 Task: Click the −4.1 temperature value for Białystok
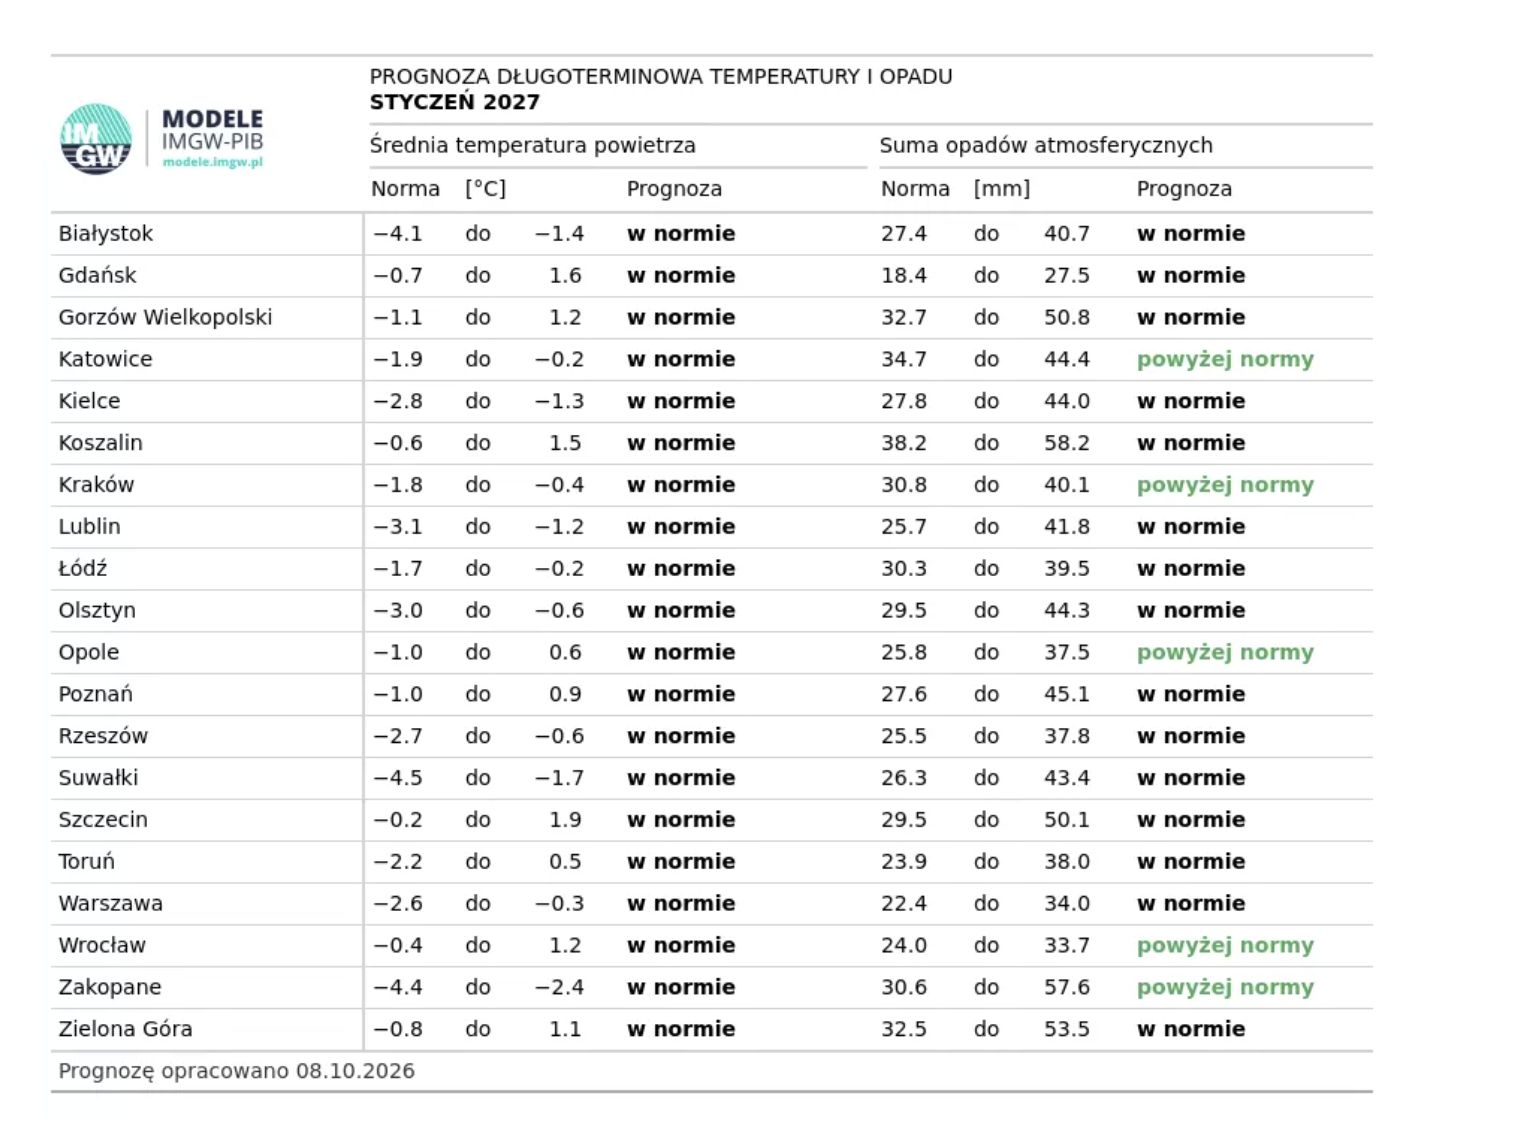[398, 234]
